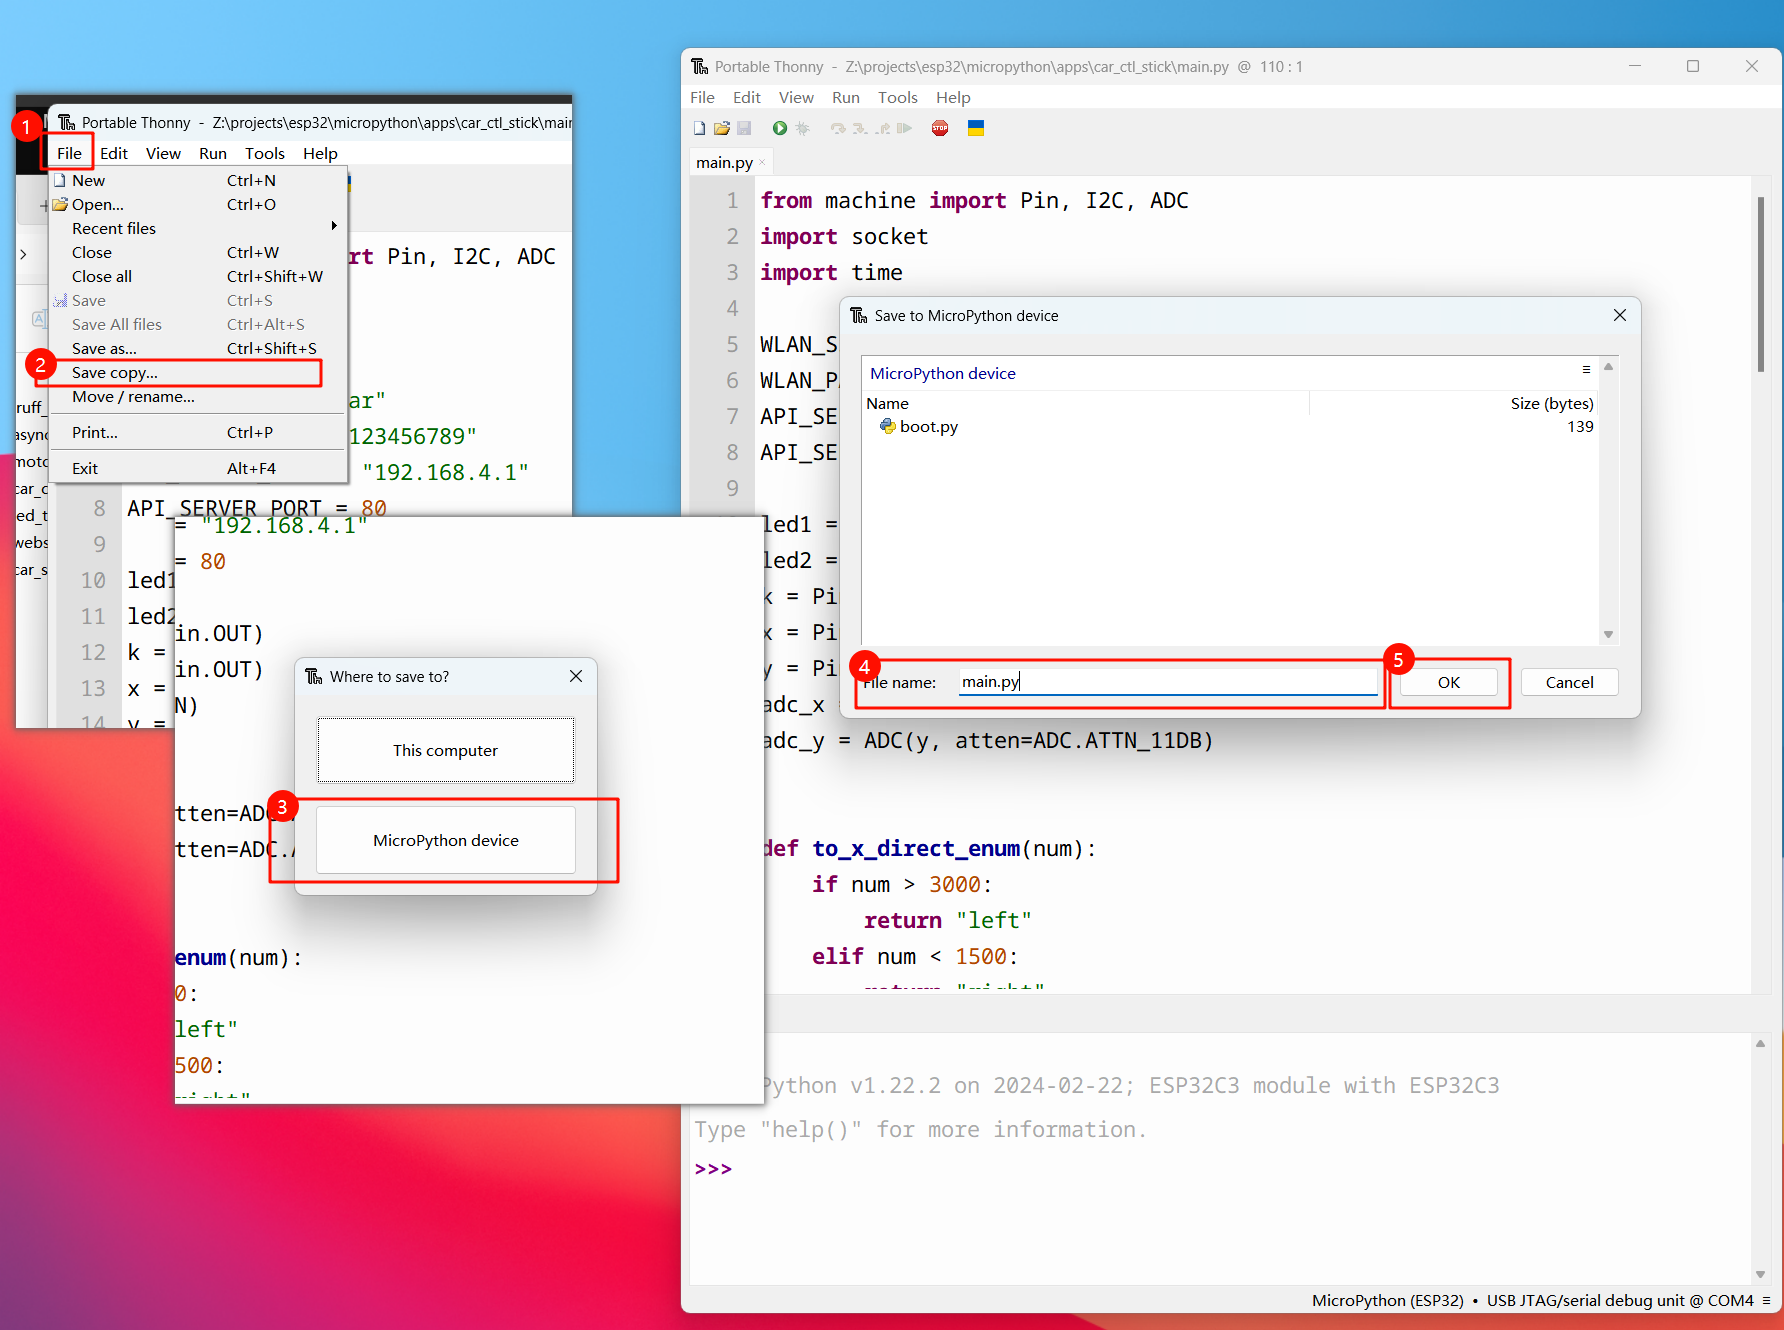Screen dimensions: 1784x1330
Task: Close the main.py editor tab with its x
Action: [x=762, y=162]
